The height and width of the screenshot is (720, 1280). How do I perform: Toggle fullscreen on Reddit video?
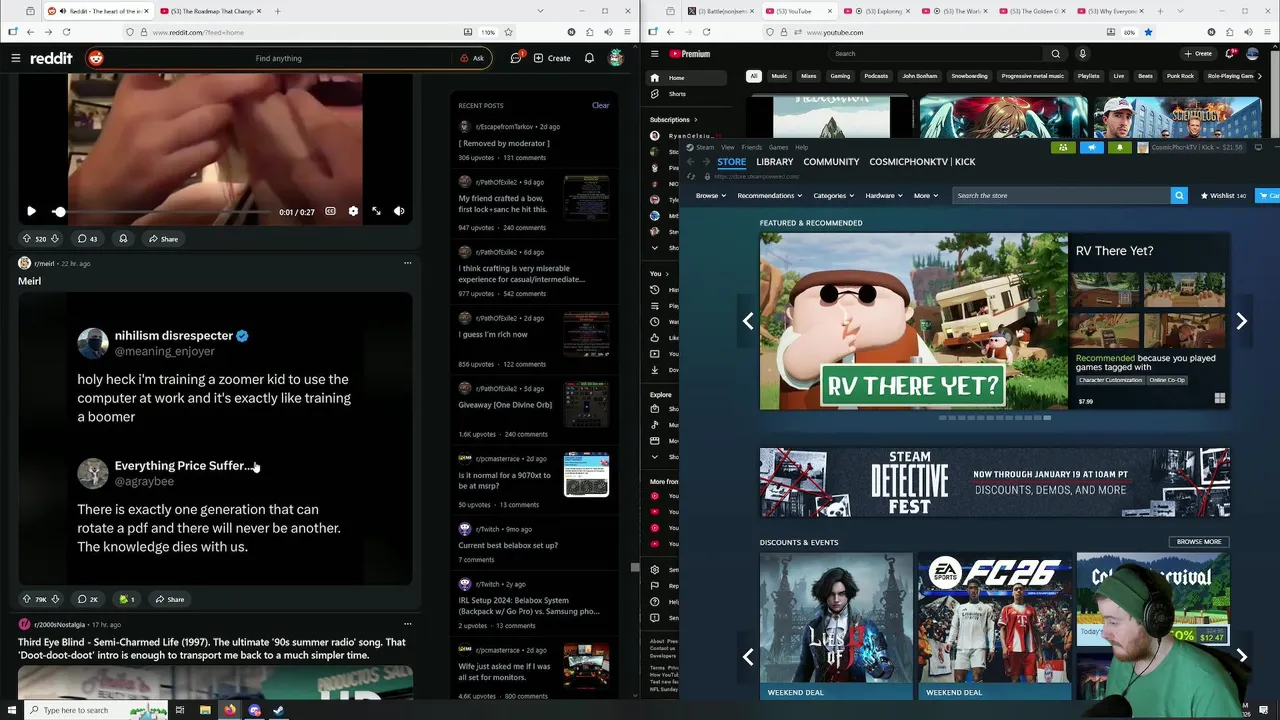pos(376,211)
